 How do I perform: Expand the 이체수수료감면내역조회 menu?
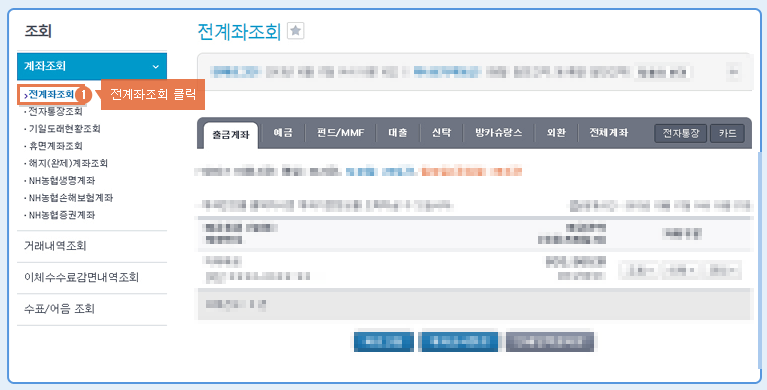coord(92,277)
